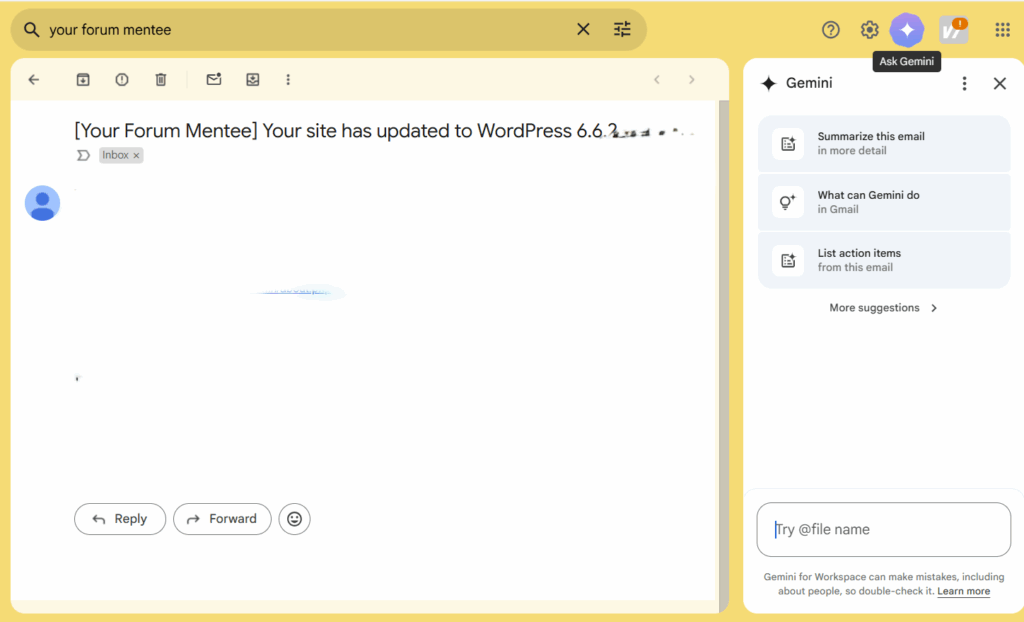The height and width of the screenshot is (622, 1024).
Task: Click the blurred link in email body
Action: 298,291
